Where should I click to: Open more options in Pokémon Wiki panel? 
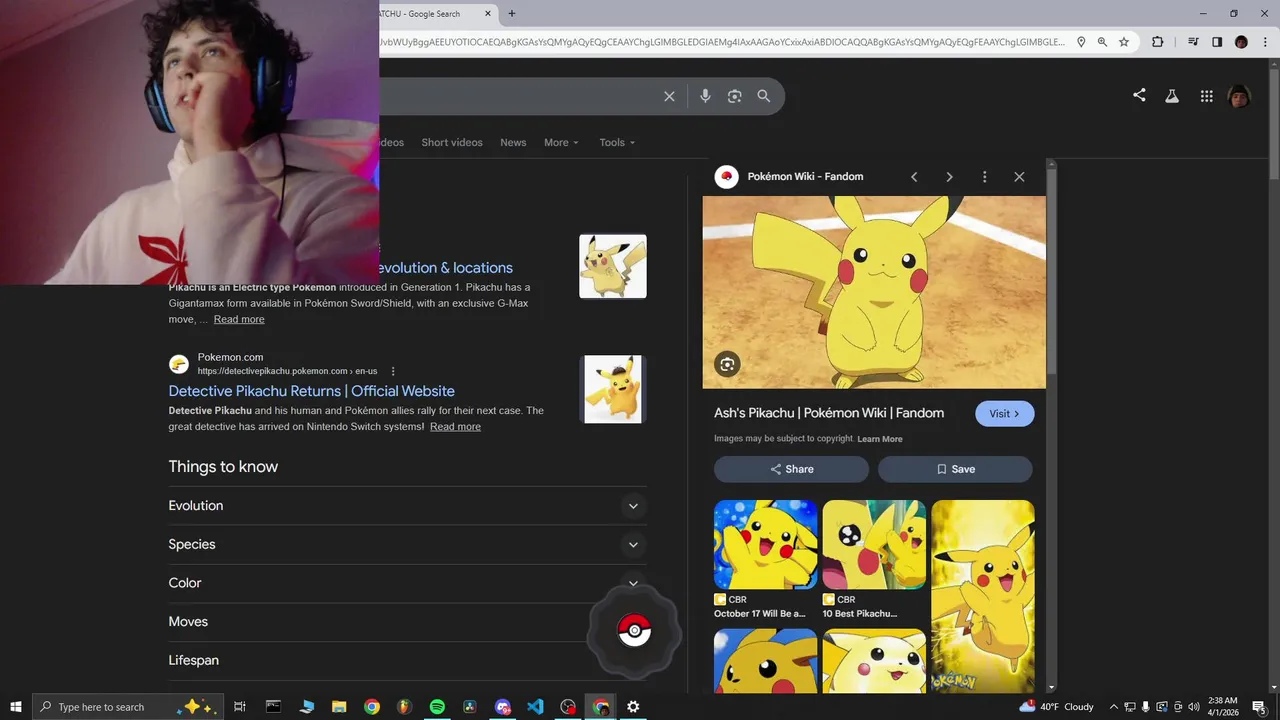[x=984, y=177]
